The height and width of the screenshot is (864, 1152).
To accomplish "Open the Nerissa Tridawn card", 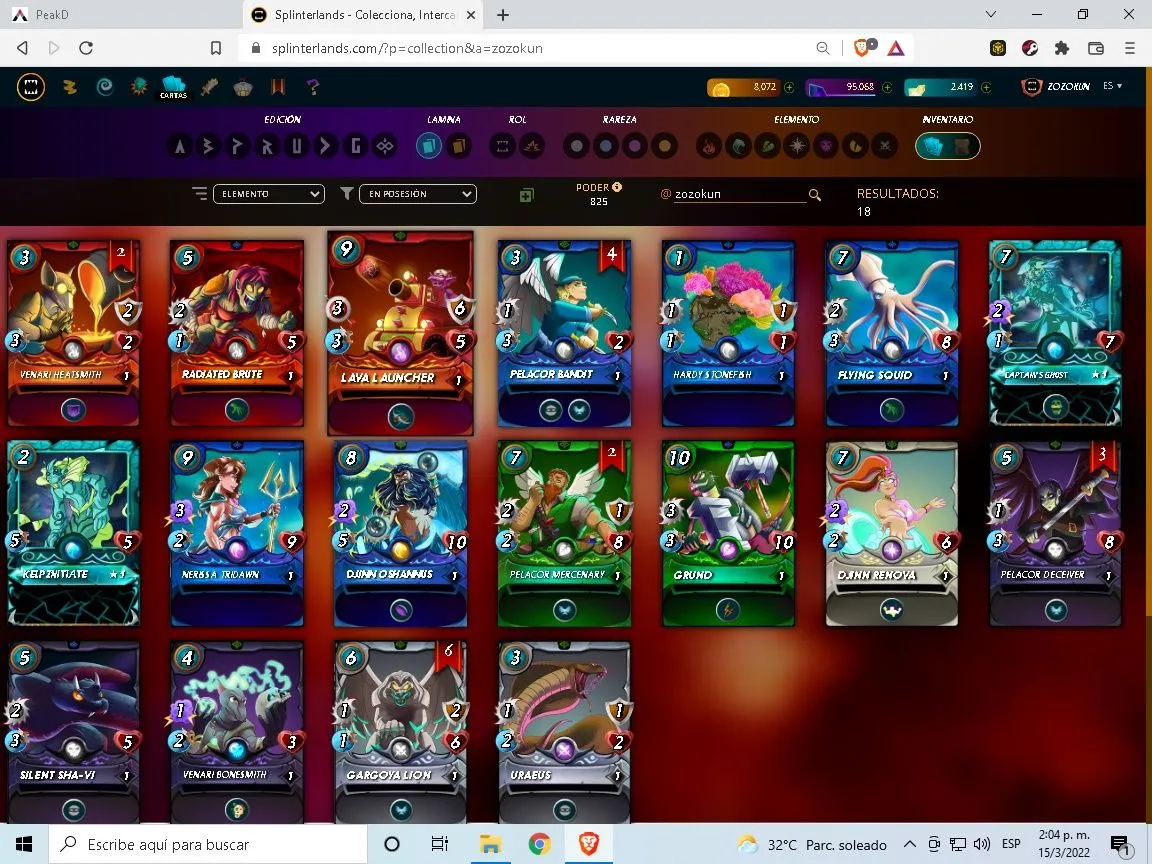I will point(237,533).
